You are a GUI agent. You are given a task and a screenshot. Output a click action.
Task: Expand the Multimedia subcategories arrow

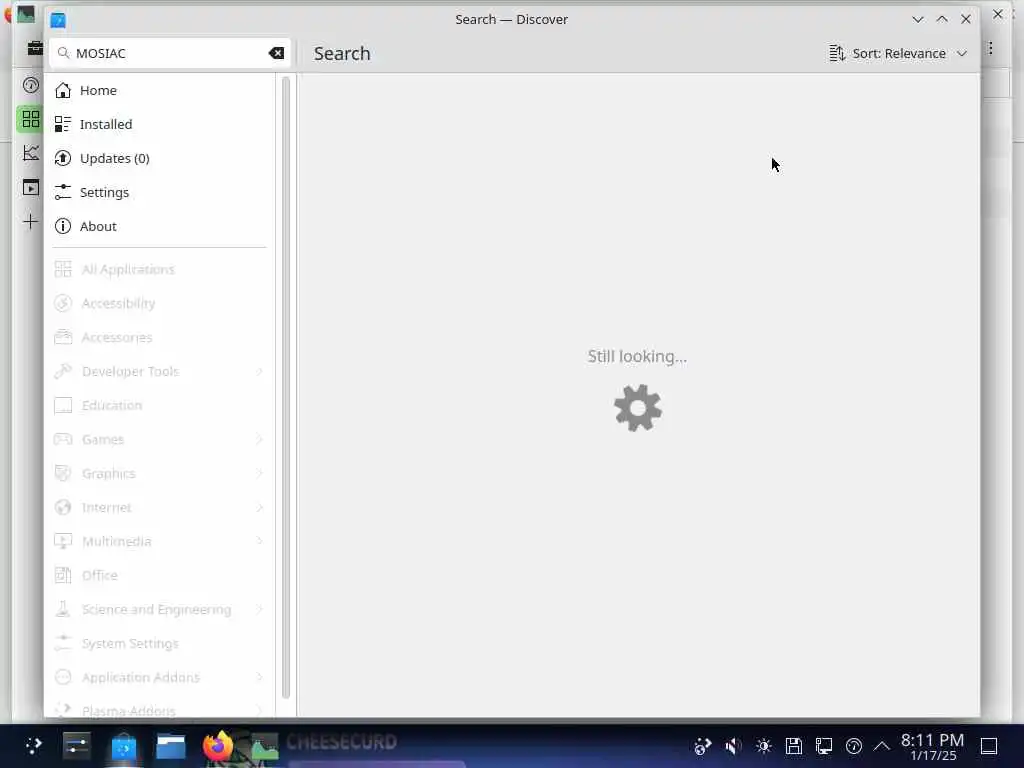[x=259, y=541]
